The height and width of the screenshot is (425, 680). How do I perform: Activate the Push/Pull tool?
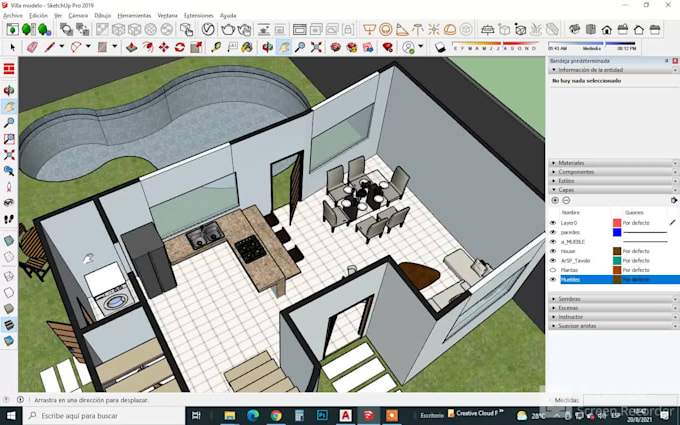pyautogui.click(x=131, y=47)
